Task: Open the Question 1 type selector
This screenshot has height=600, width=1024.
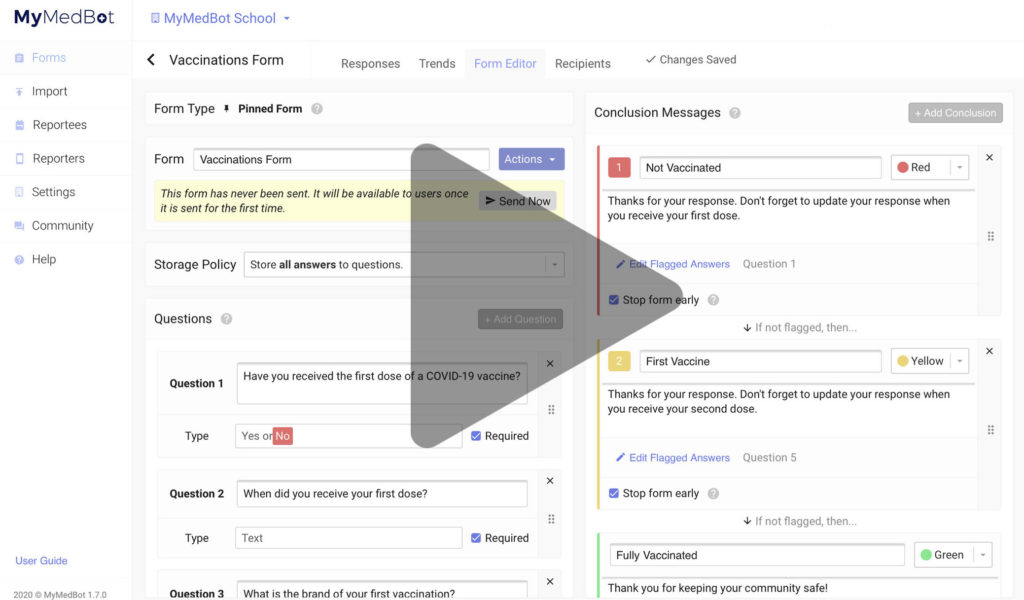Action: (x=348, y=436)
